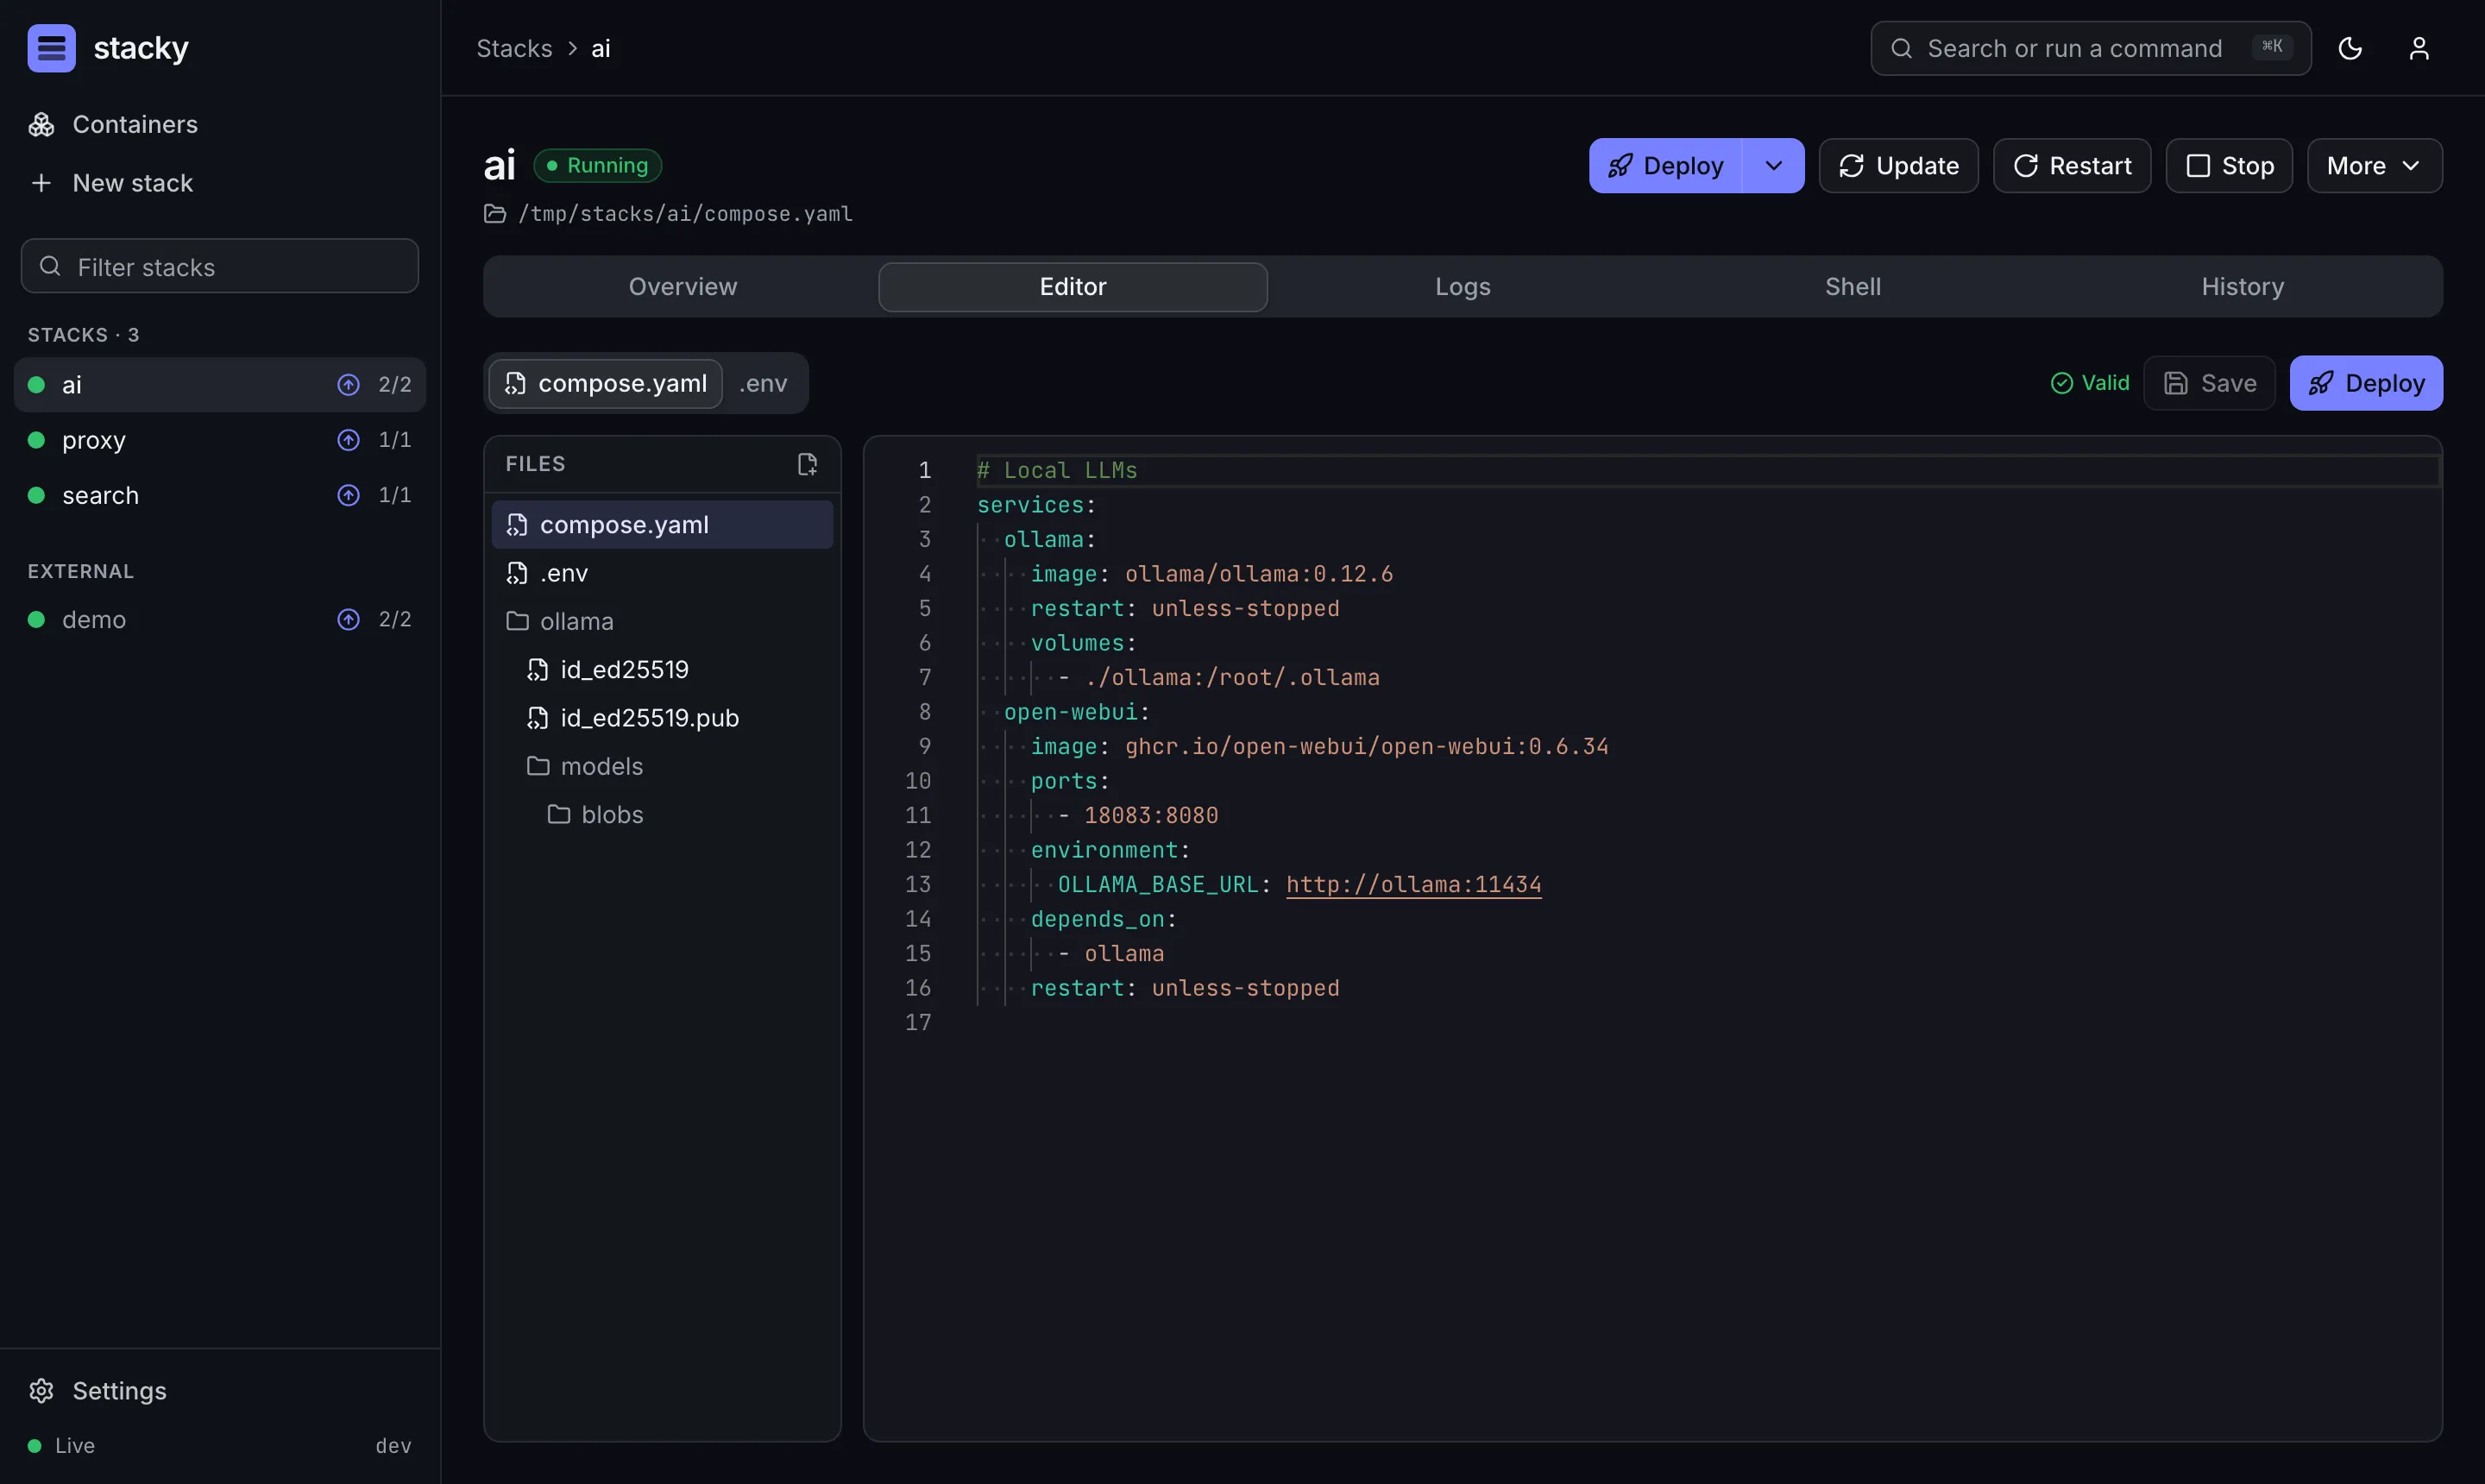The height and width of the screenshot is (1484, 2485).
Task: Restart the ai stack
Action: pos(2071,165)
